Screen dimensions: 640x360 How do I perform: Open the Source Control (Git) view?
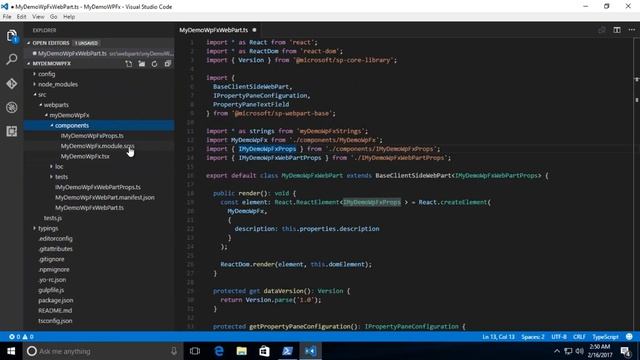(12, 83)
